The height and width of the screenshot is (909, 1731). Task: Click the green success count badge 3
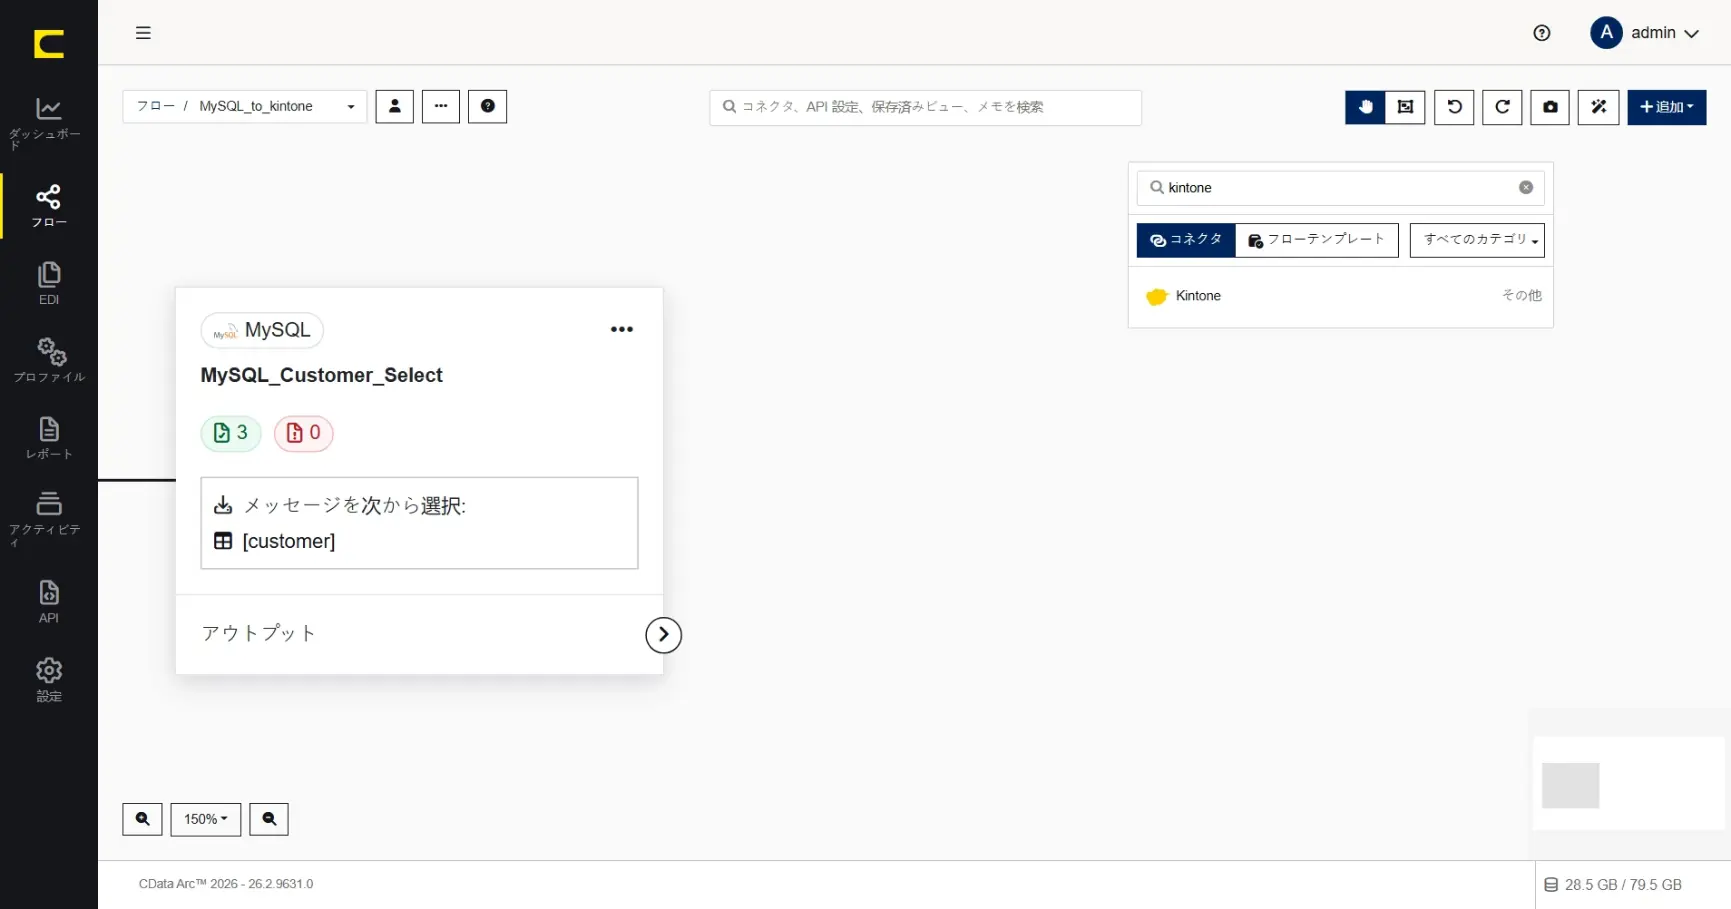click(x=231, y=433)
